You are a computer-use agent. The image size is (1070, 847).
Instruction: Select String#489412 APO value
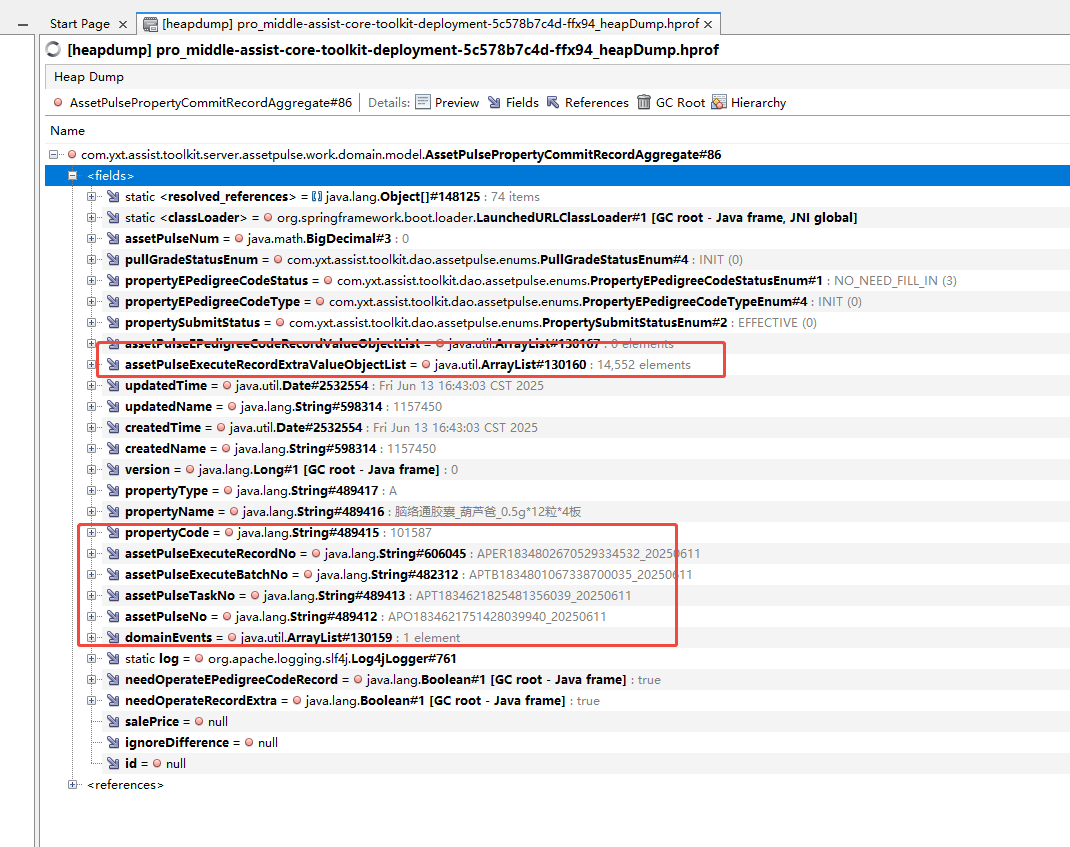click(x=420, y=616)
